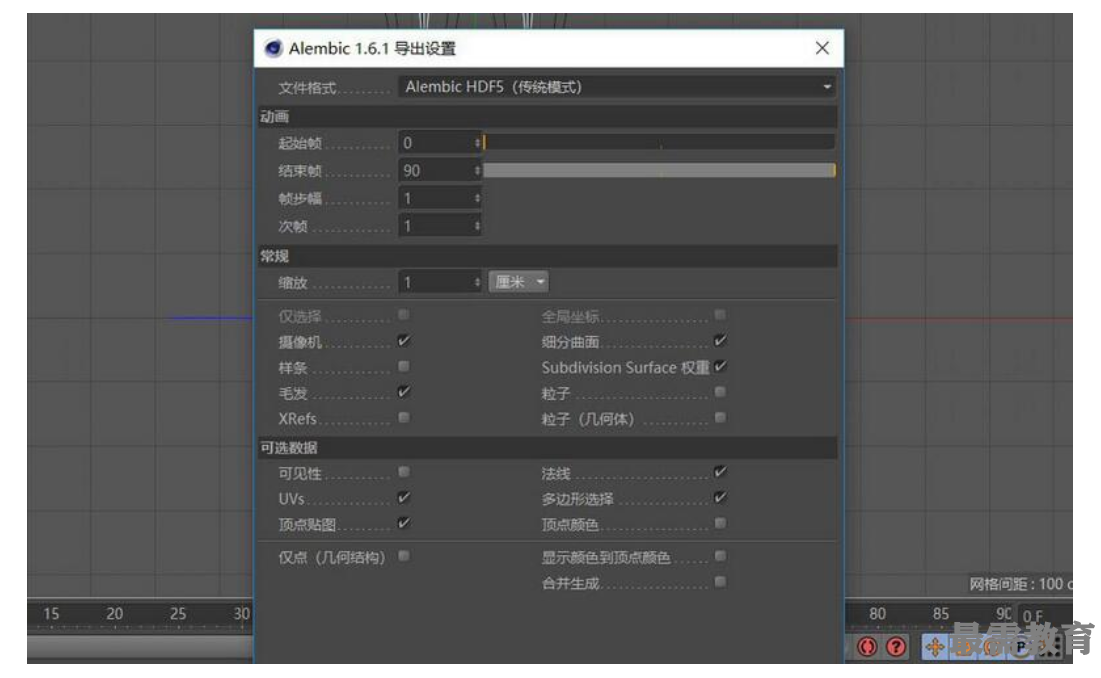The height and width of the screenshot is (678, 1101).
Task: Uncheck Subdivision Surface 权重 checkbox
Action: (x=720, y=366)
